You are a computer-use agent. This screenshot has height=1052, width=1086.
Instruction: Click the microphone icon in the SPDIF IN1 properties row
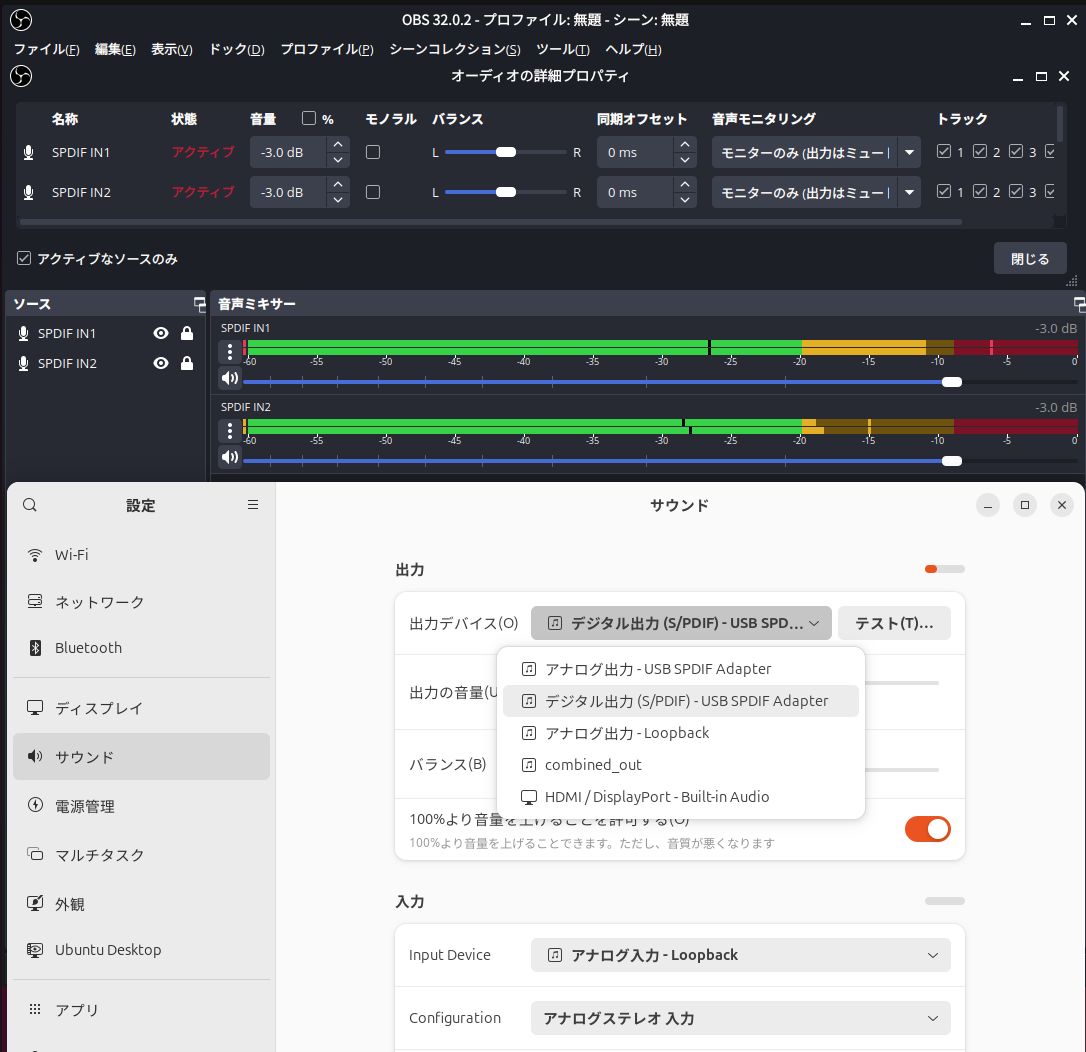(28, 152)
